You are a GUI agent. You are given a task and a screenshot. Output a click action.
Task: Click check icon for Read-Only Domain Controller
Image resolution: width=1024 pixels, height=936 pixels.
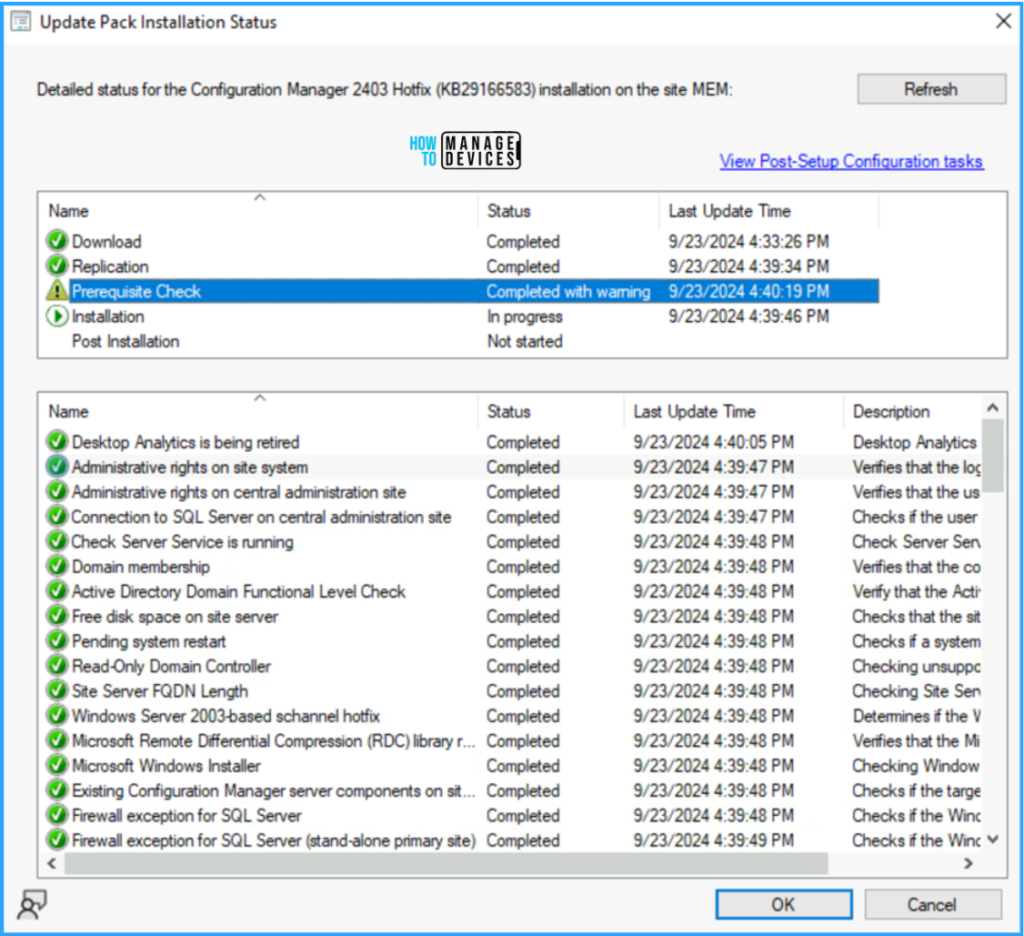(57, 666)
